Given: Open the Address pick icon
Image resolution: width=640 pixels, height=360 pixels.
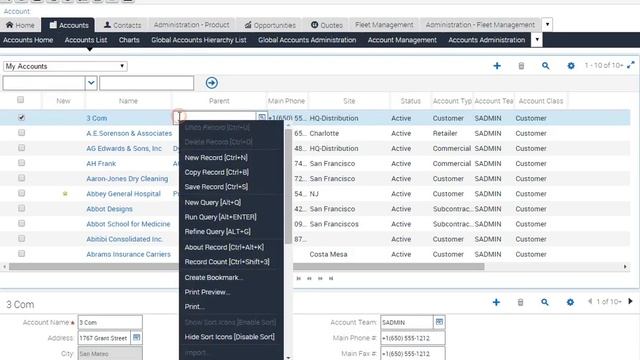Looking at the screenshot, I should coord(137,338).
